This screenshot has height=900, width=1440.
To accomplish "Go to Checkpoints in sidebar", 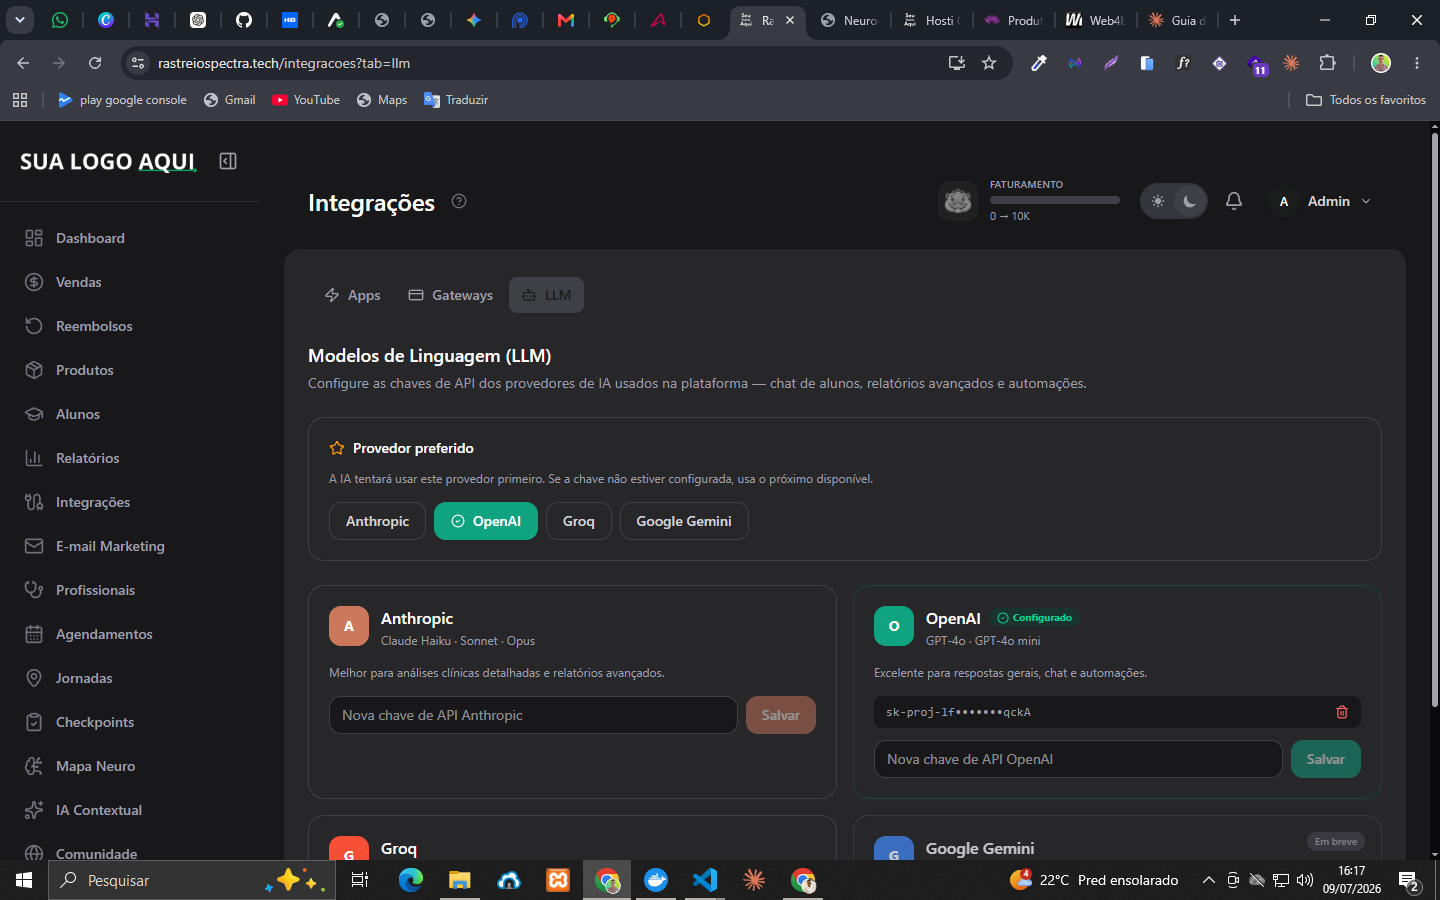I will click(x=94, y=722).
